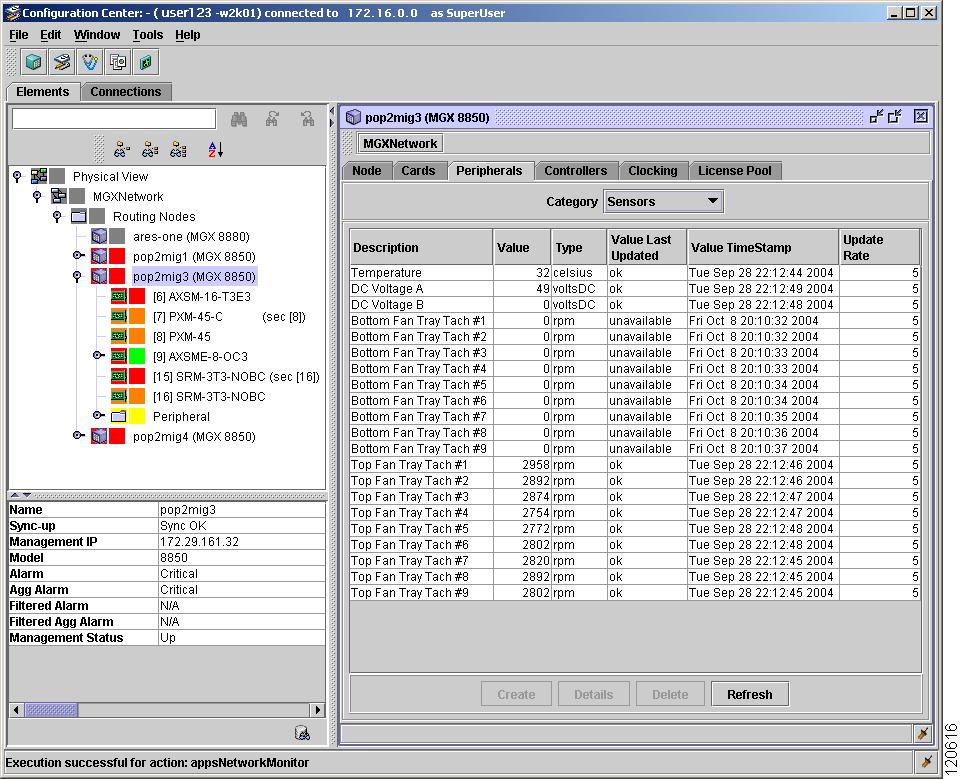Screen dimensions: 962x779
Task: Click the Create button
Action: tap(516, 694)
